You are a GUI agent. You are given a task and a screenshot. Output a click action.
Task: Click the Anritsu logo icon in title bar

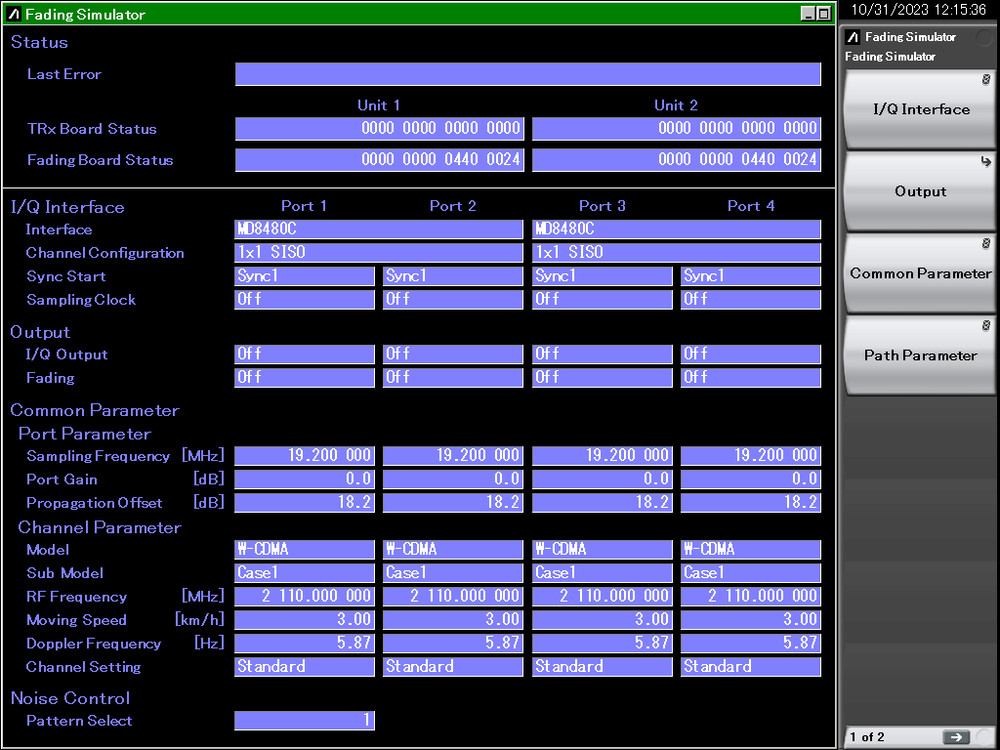pos(14,14)
